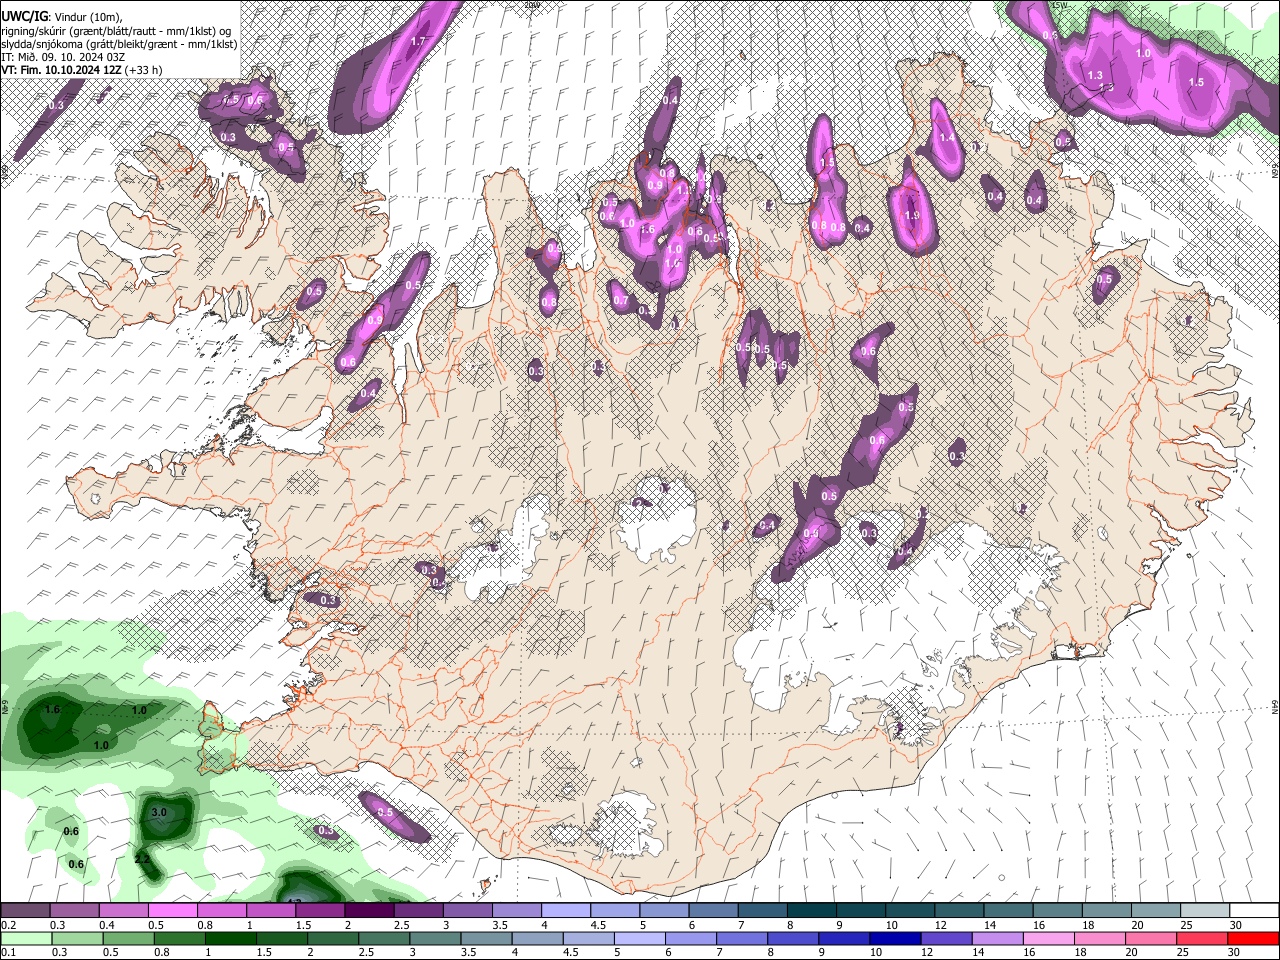The image size is (1280, 960).
Task: Click the 1.5 value in the top-right pink area
Action: [x=1197, y=82]
